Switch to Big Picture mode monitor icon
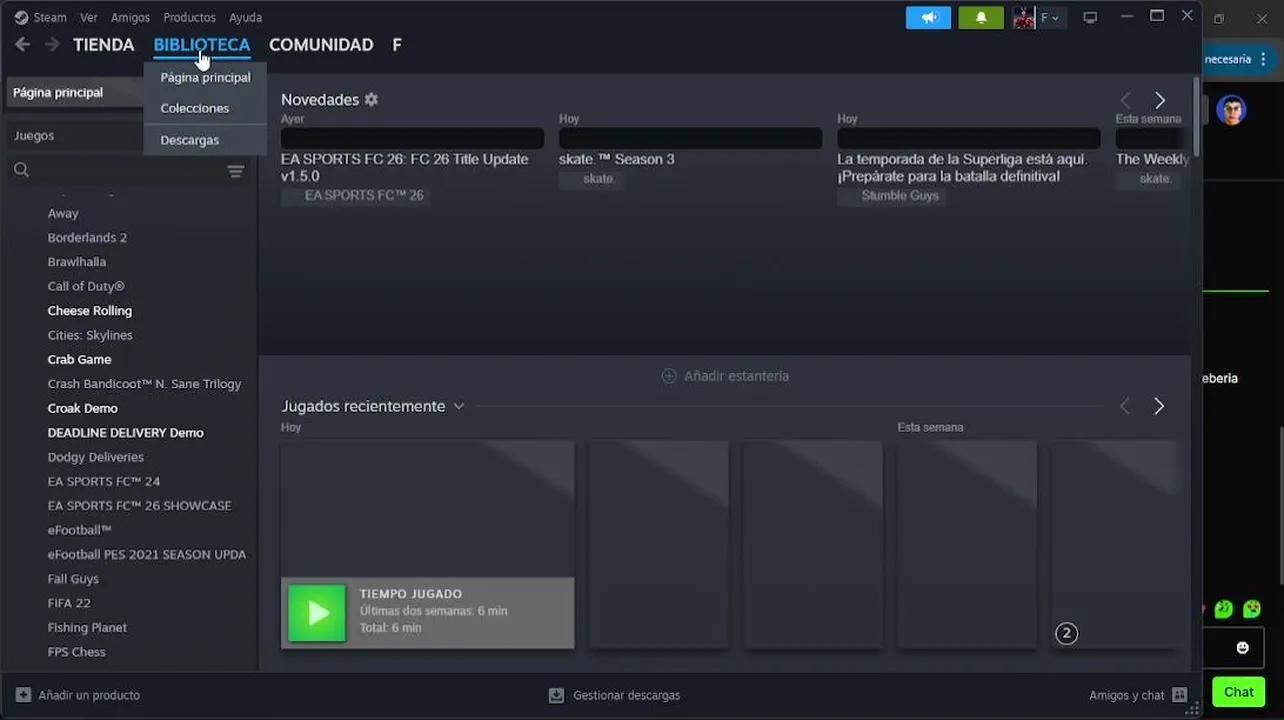The width and height of the screenshot is (1284, 720). 1090,17
